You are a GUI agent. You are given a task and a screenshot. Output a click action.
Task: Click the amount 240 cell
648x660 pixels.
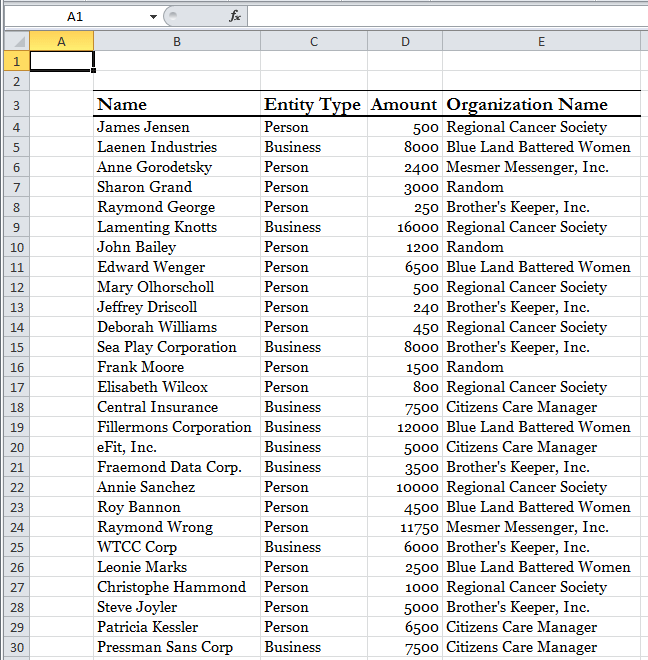[405, 307]
